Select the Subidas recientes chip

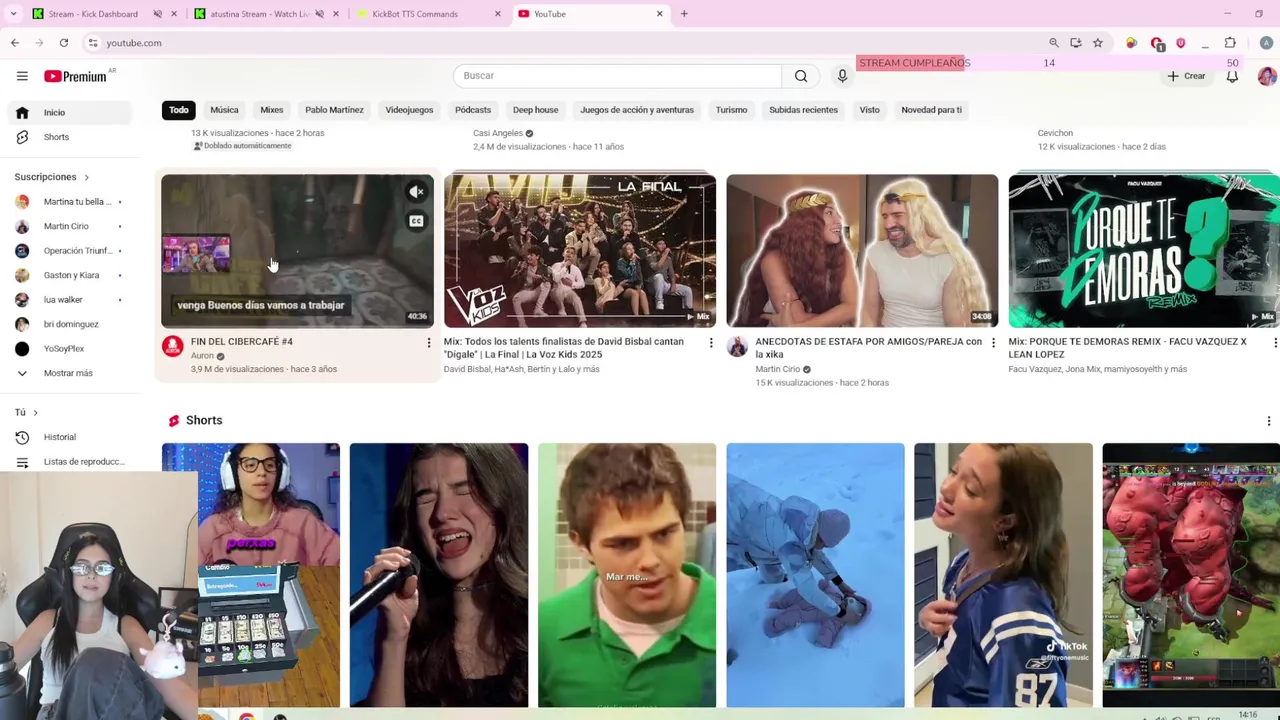tap(803, 110)
